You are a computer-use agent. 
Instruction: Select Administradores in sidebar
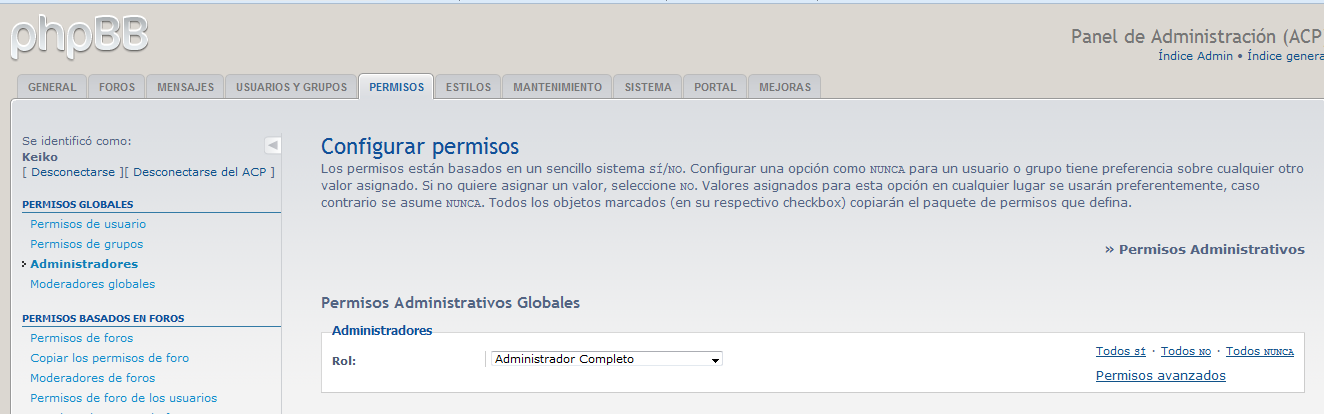84,264
